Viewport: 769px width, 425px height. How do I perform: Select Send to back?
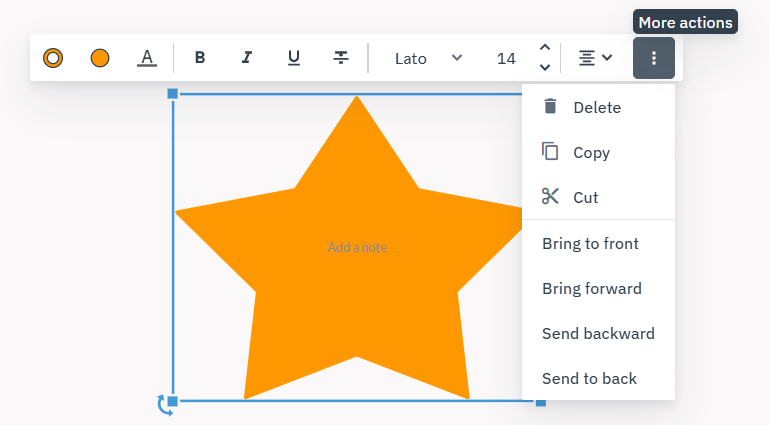tap(598, 379)
